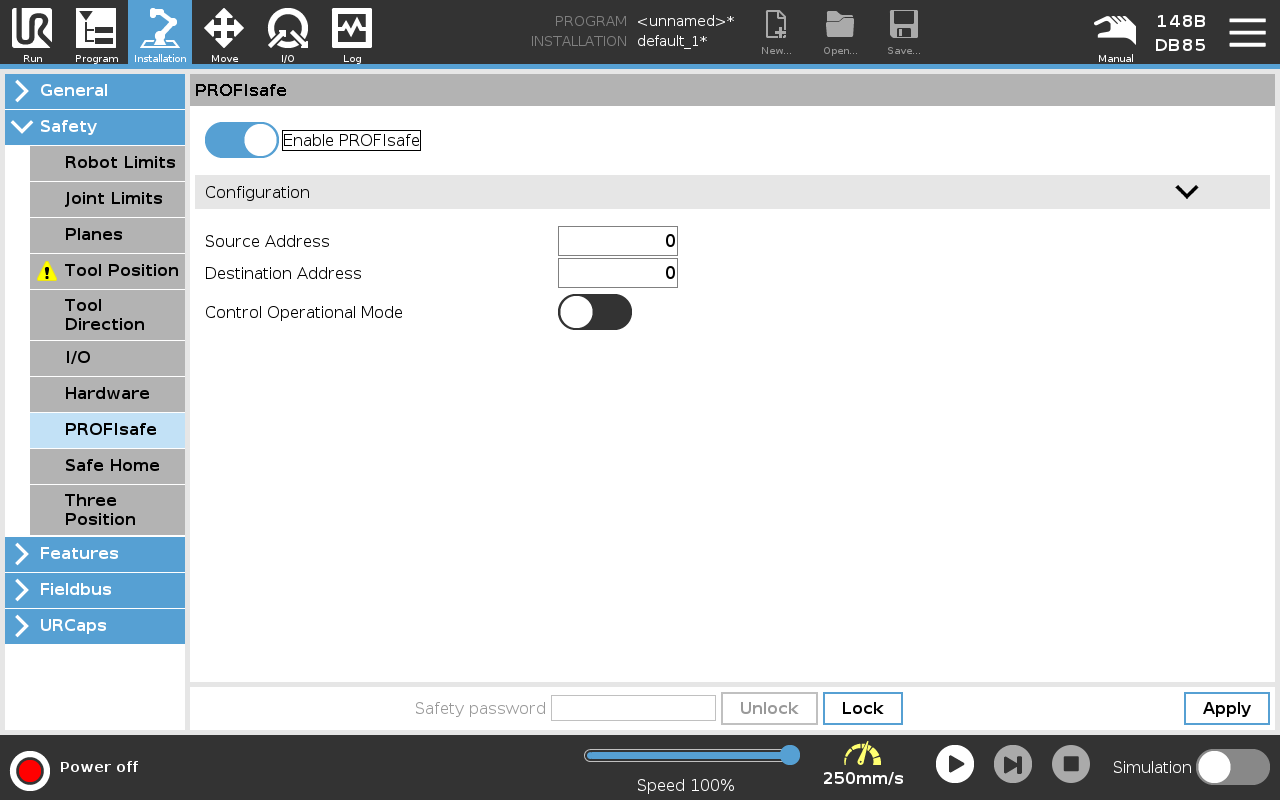Open Planes safety page

coord(107,235)
